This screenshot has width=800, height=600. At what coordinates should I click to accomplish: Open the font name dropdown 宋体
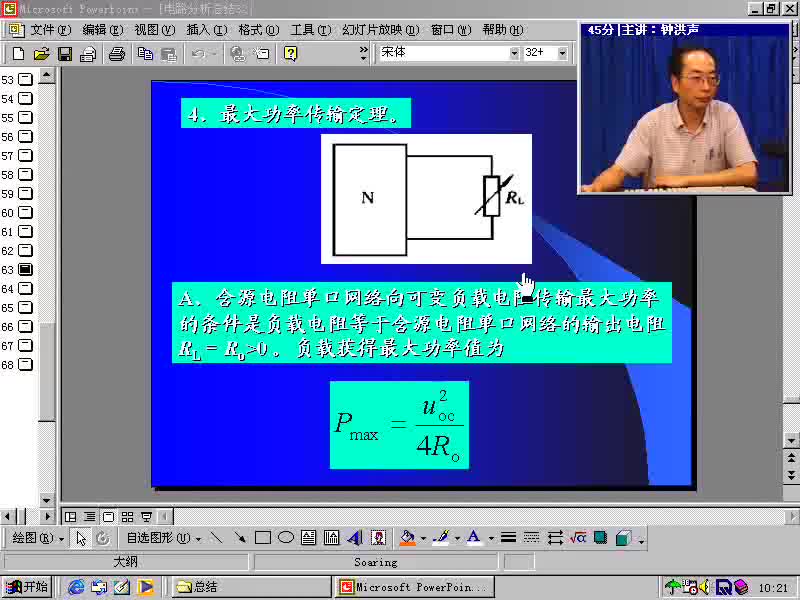514,53
